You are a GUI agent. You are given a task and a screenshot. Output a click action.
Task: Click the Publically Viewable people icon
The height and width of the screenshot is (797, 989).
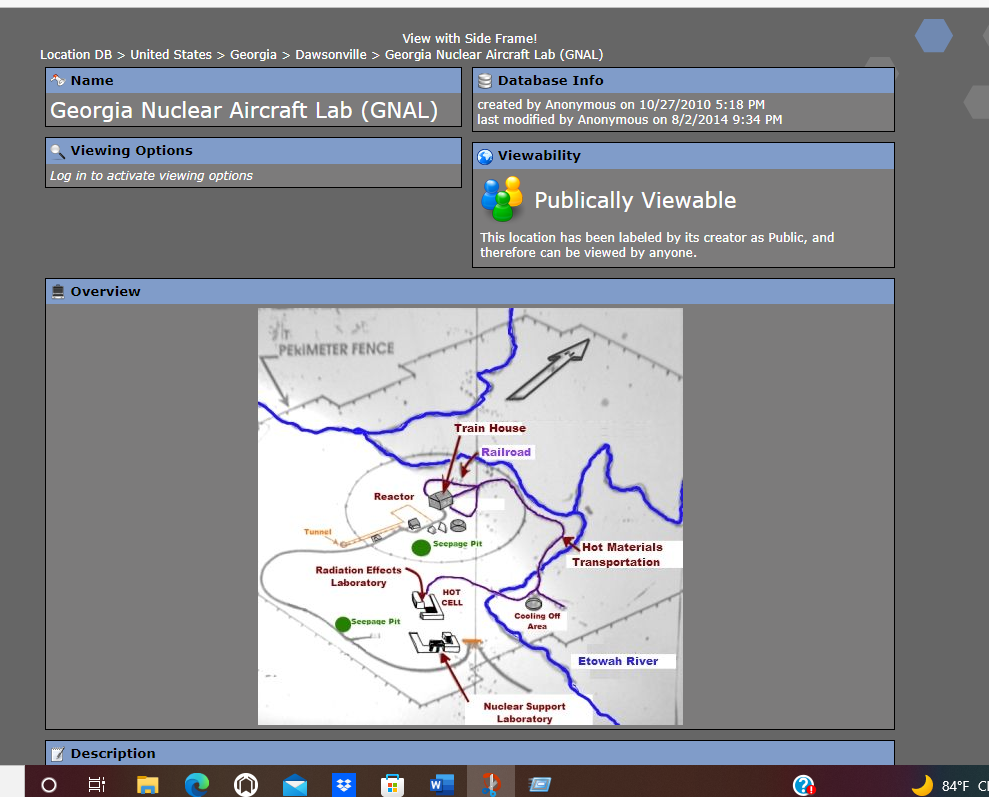[502, 199]
